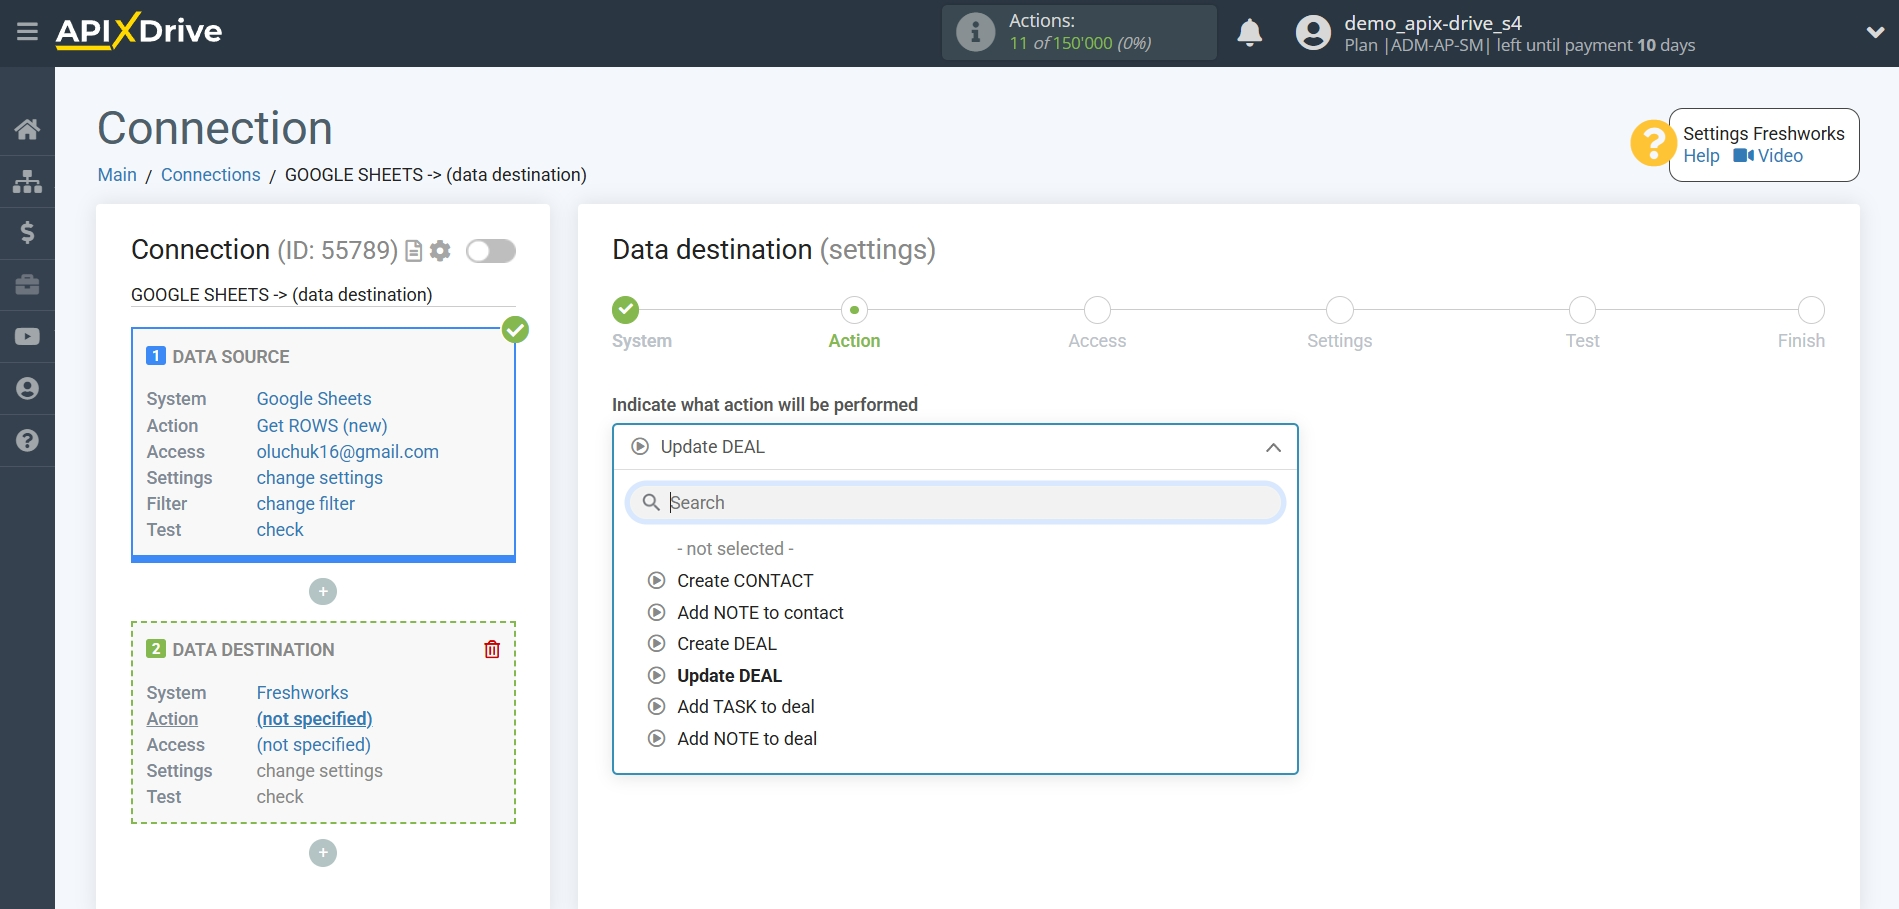The width and height of the screenshot is (1899, 909).
Task: Open the billing dollar sidebar icon
Action: (27, 233)
